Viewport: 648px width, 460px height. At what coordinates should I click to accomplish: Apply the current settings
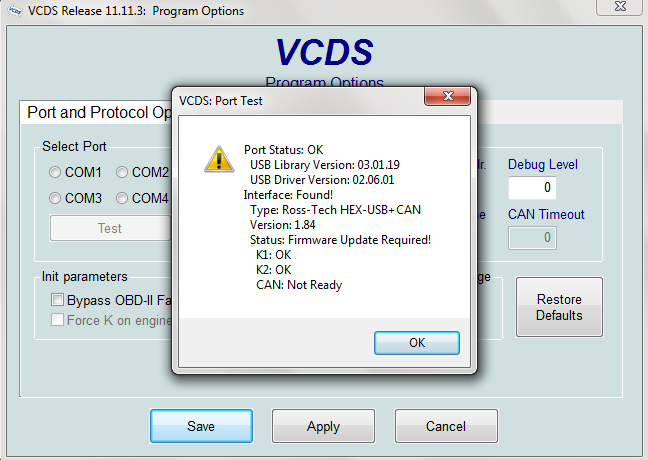point(323,426)
